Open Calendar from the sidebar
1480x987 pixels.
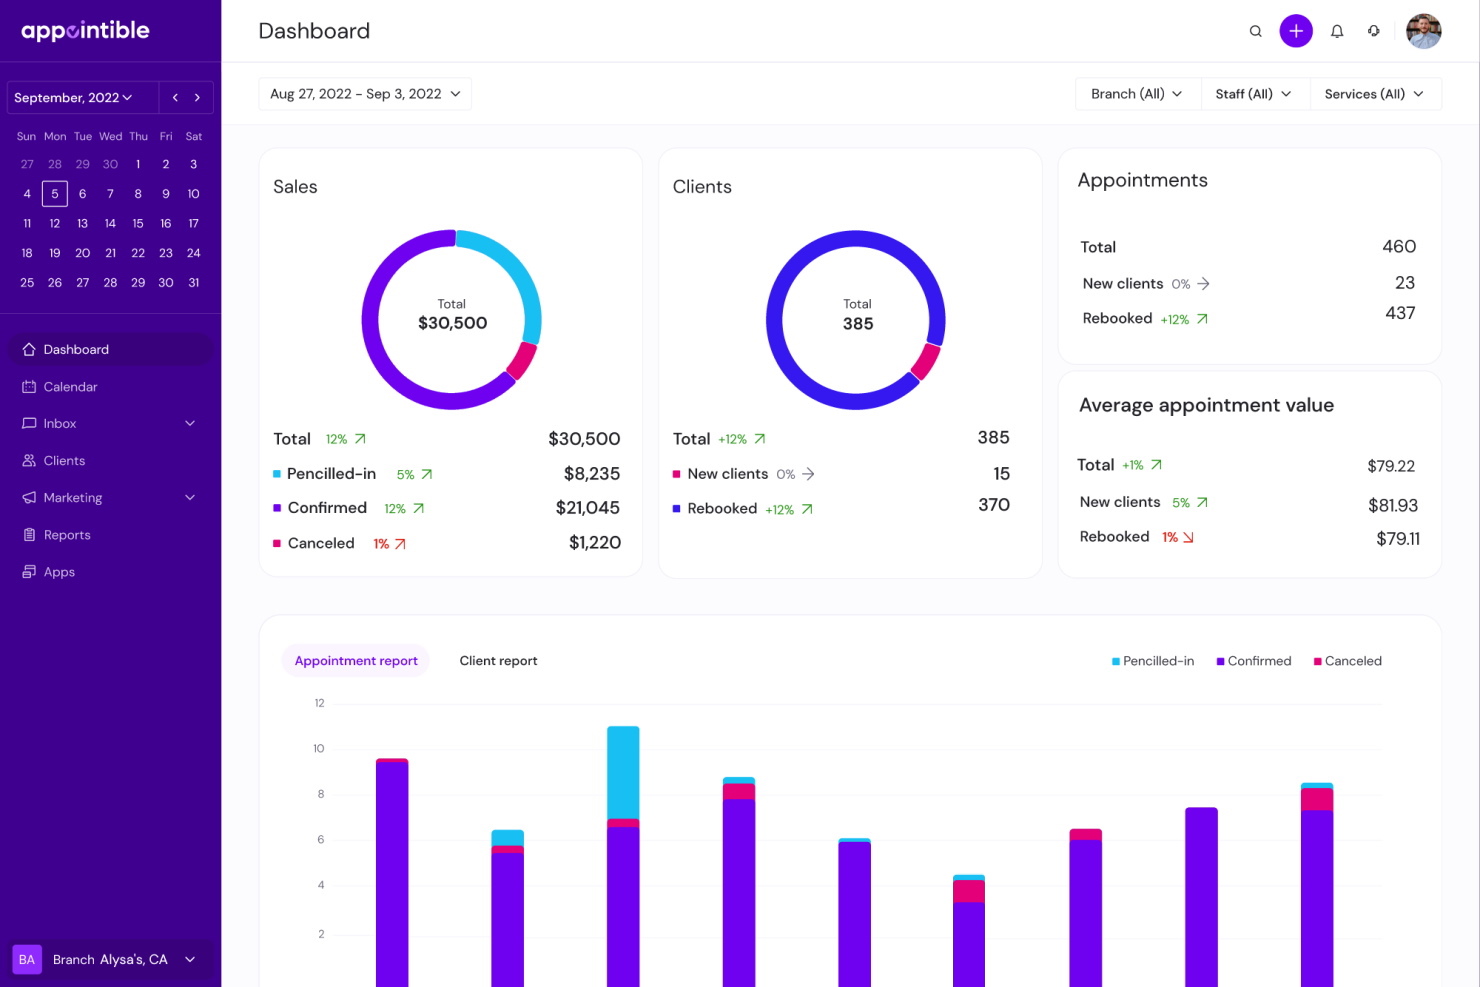70,387
